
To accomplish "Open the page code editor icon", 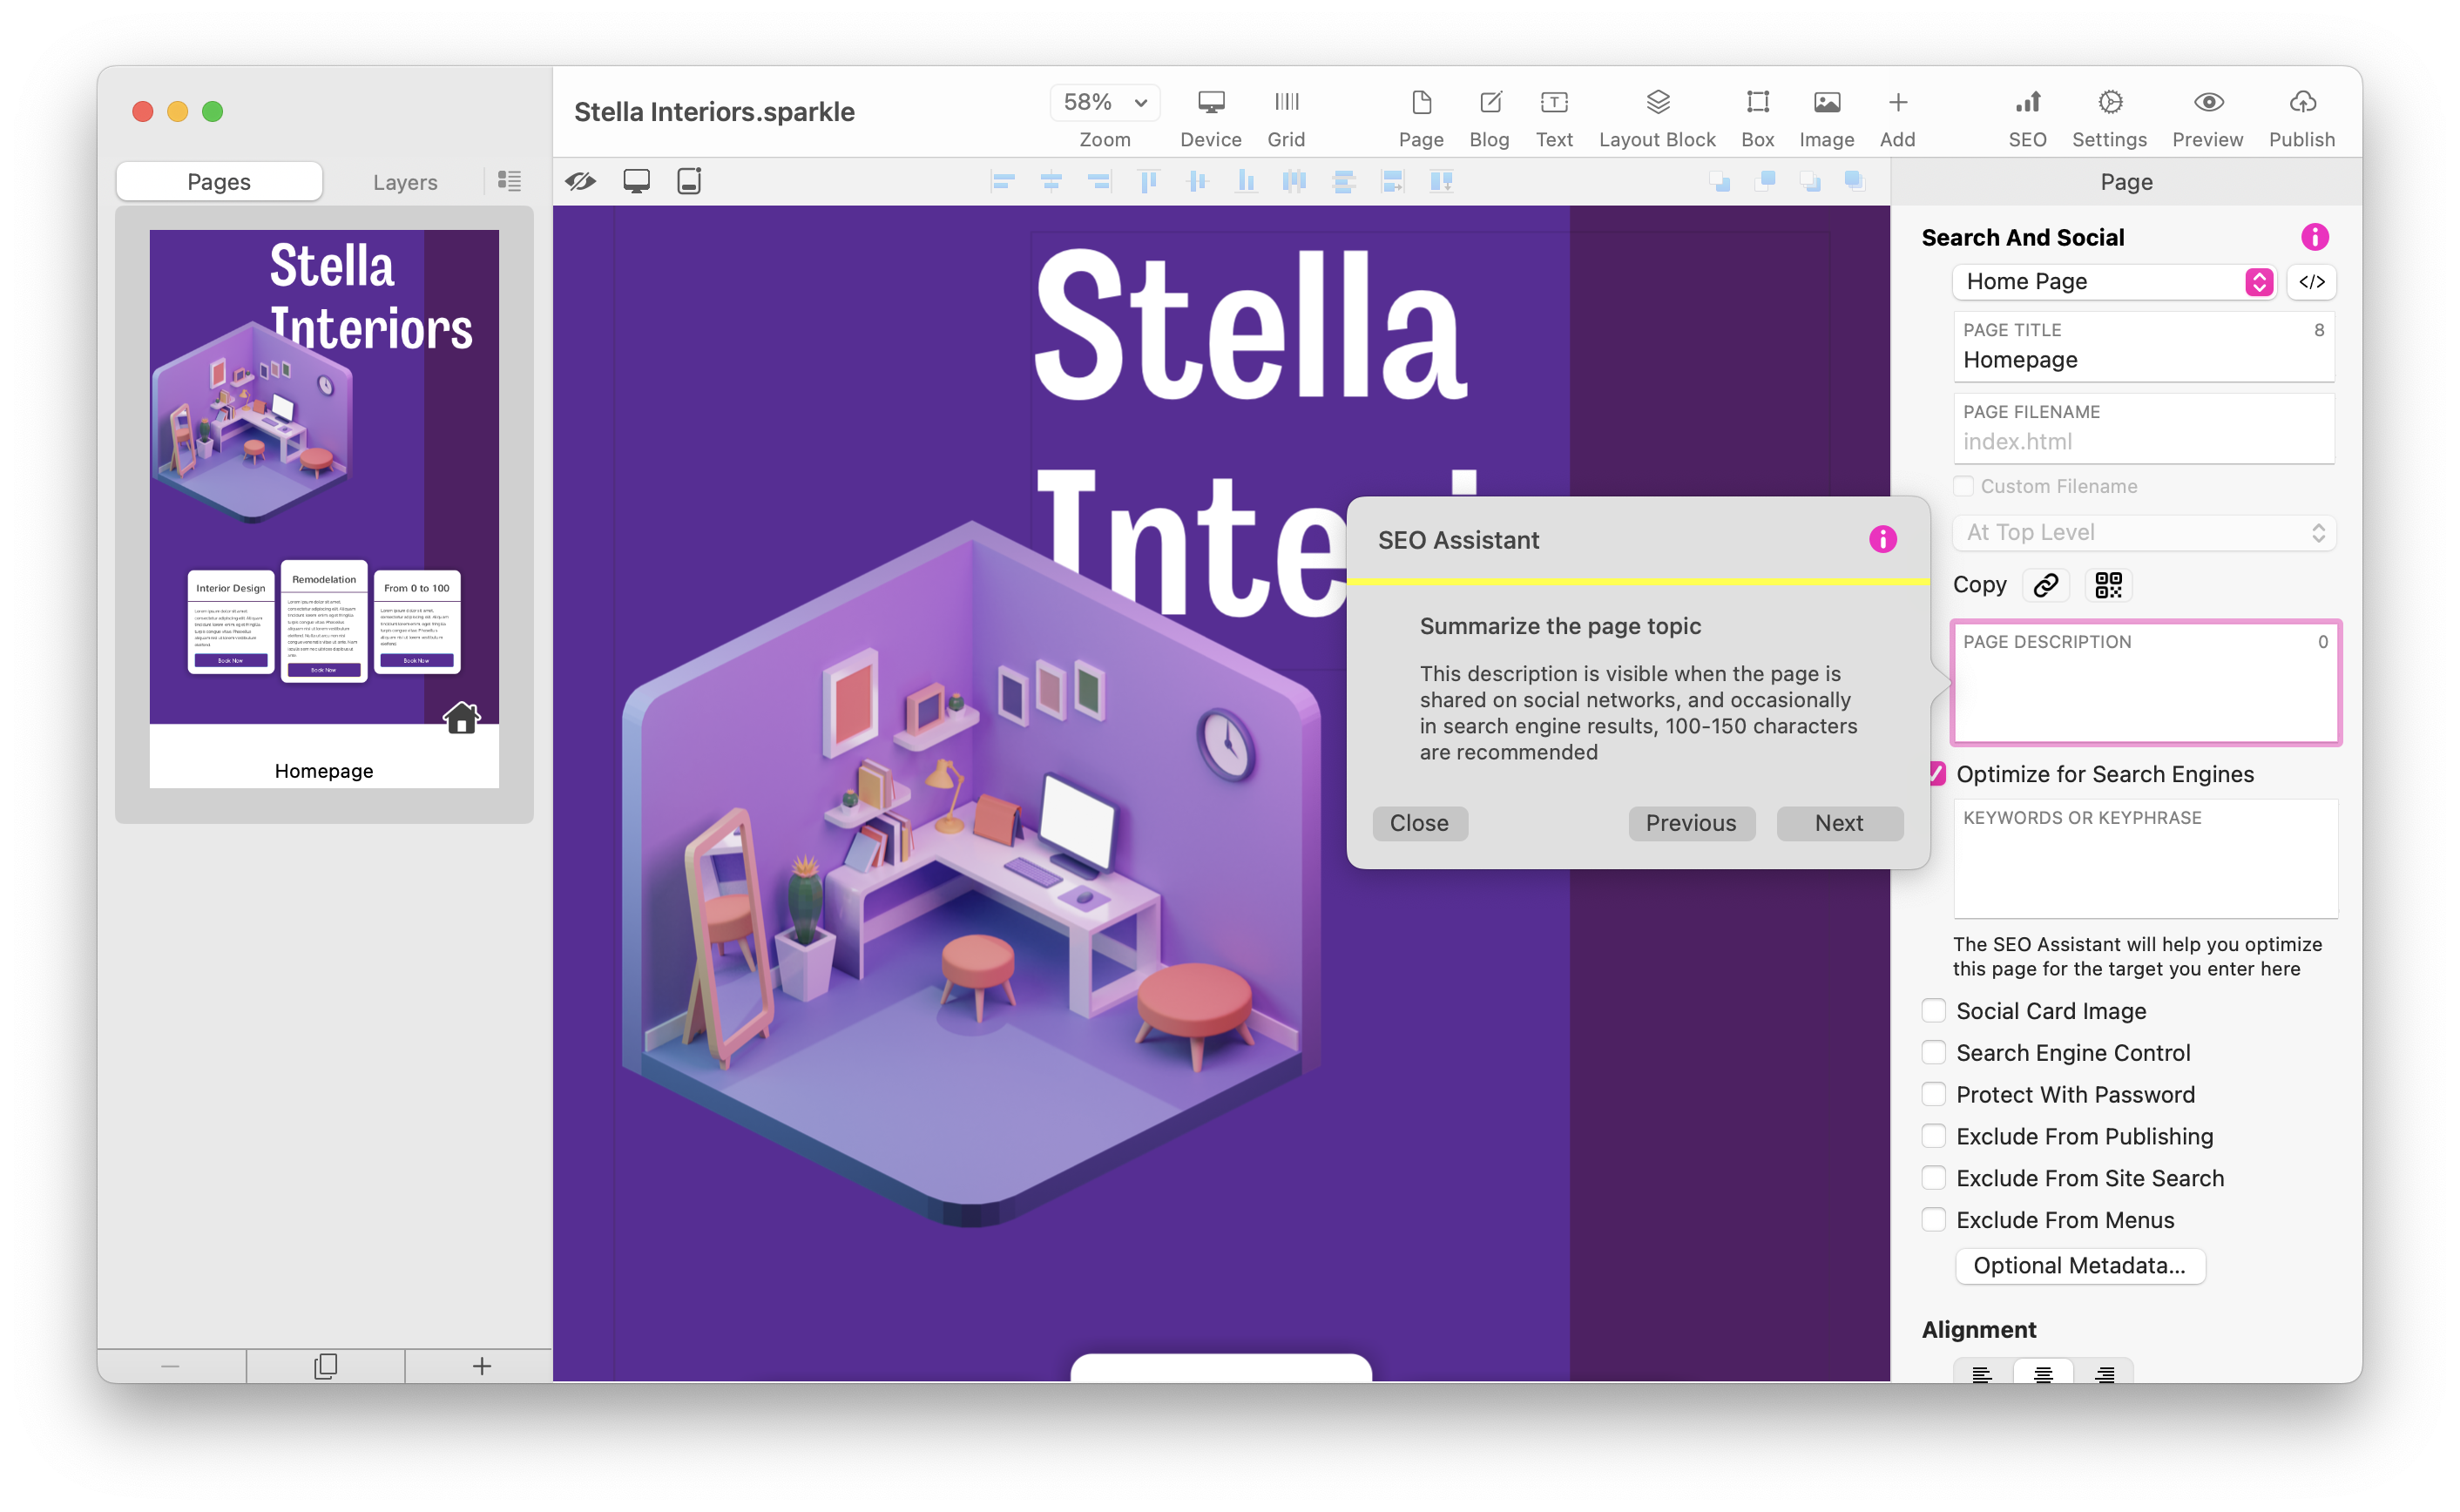I will click(x=2311, y=282).
